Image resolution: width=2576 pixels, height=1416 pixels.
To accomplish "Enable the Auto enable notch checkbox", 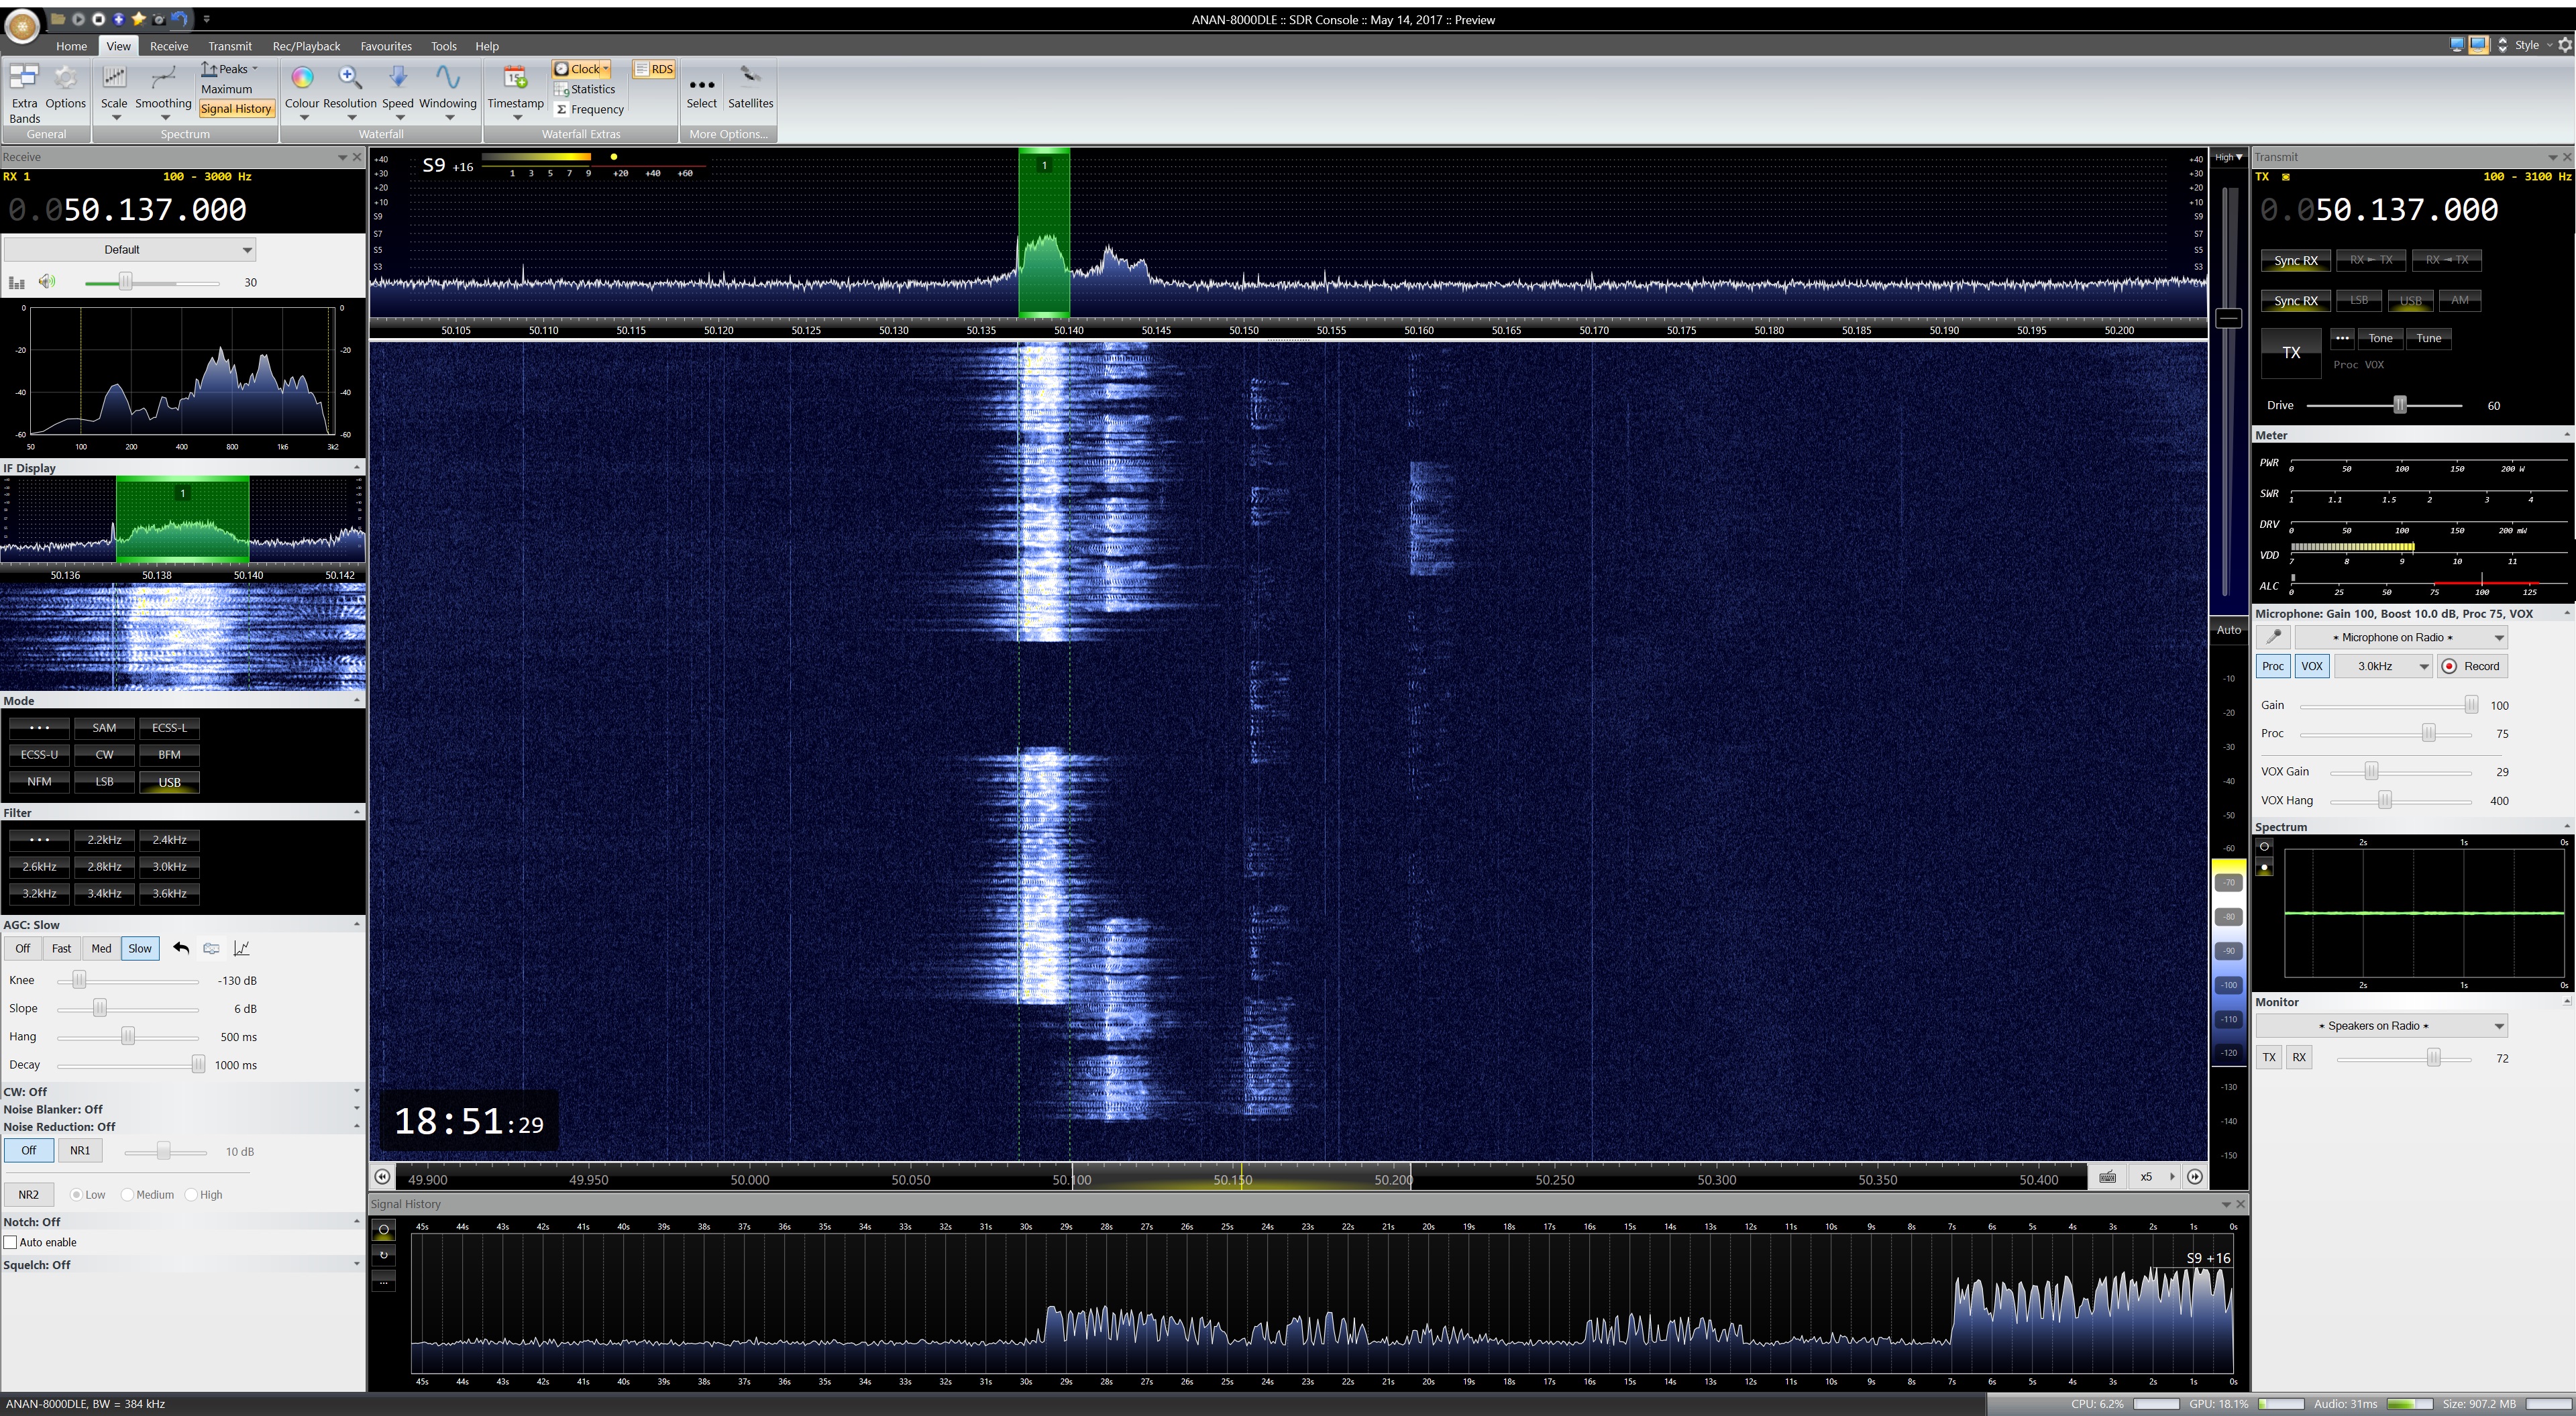I will (x=11, y=1242).
